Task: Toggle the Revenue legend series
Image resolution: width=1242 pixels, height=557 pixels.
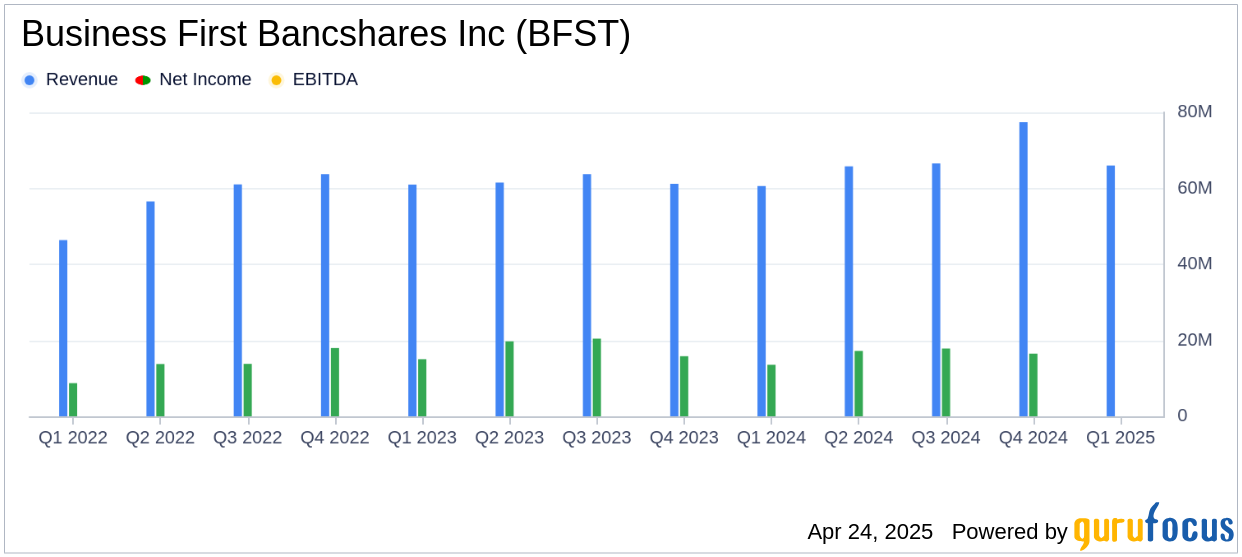Action: (81, 80)
